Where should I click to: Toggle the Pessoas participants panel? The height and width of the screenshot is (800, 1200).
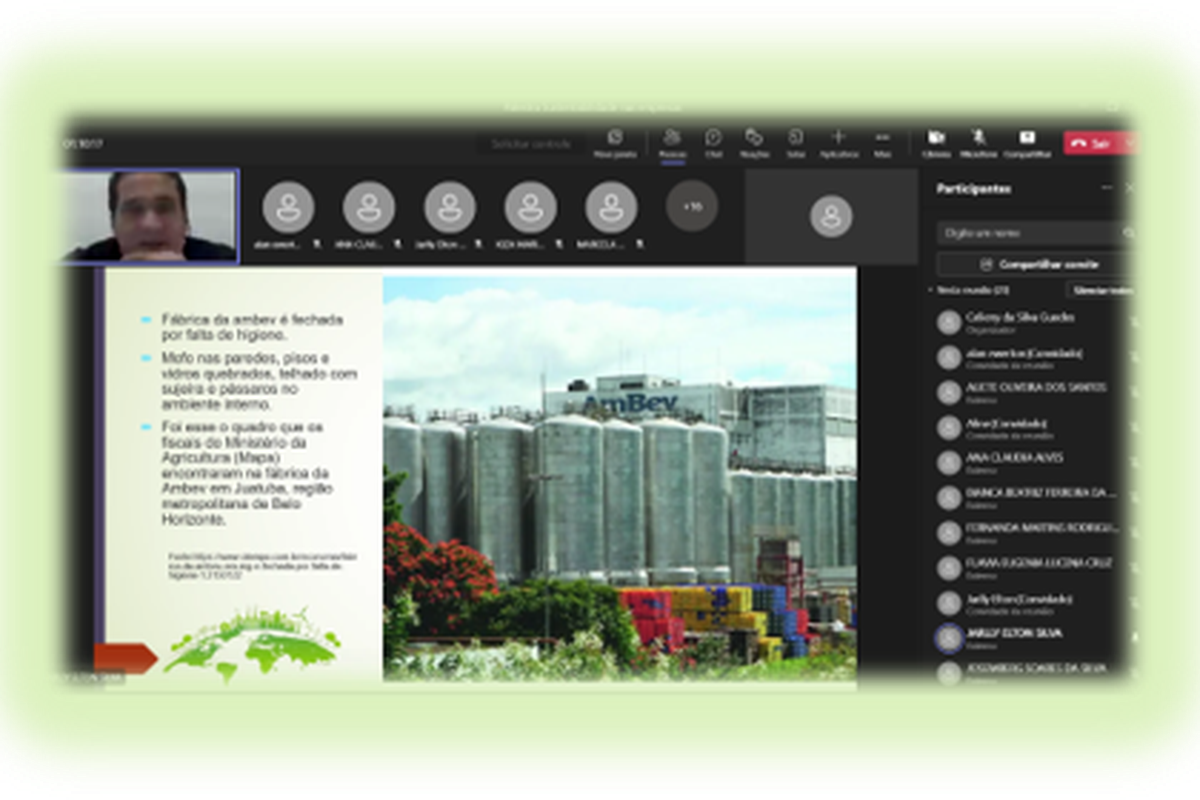pyautogui.click(x=672, y=143)
